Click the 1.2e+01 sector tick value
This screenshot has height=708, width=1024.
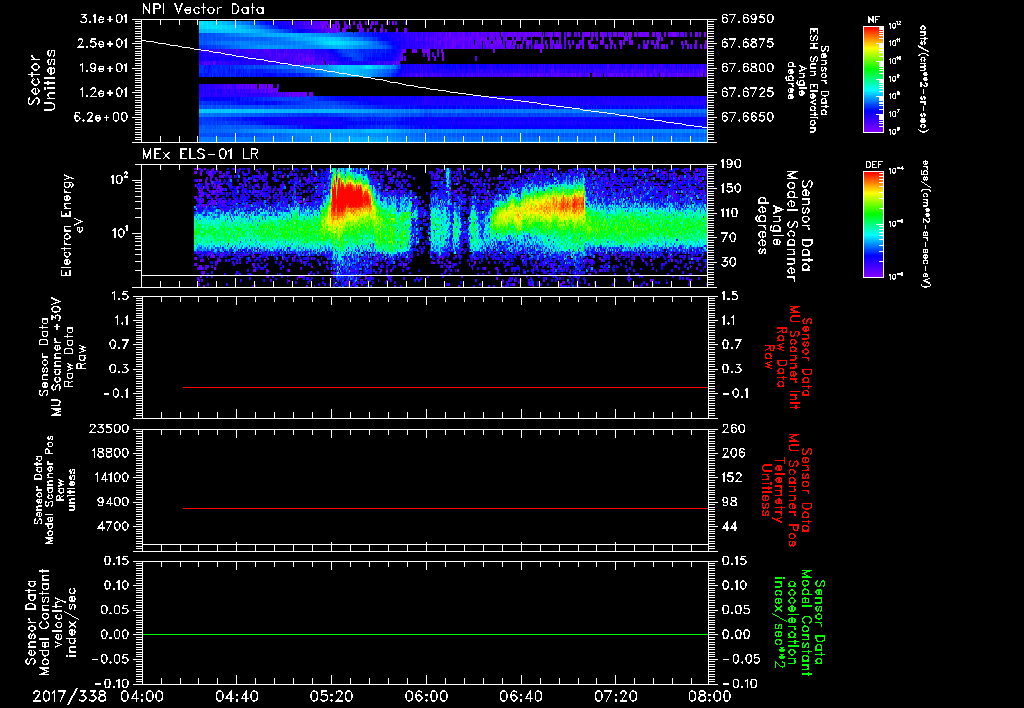pos(104,93)
